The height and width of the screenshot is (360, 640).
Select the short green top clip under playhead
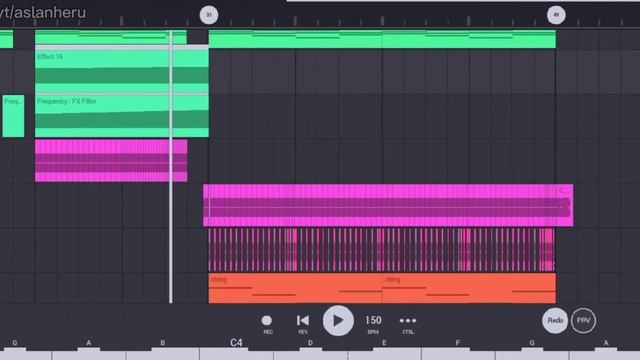tap(111, 37)
